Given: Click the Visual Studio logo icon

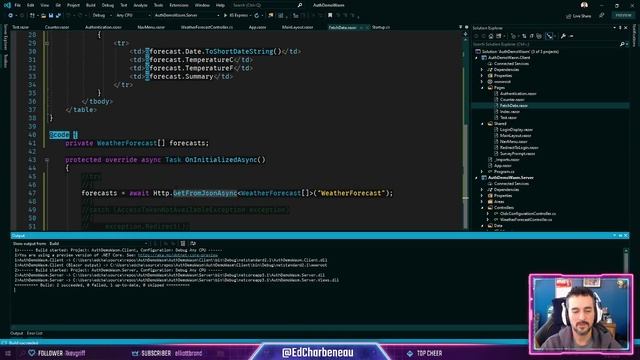Looking at the screenshot, I should tap(7, 5).
